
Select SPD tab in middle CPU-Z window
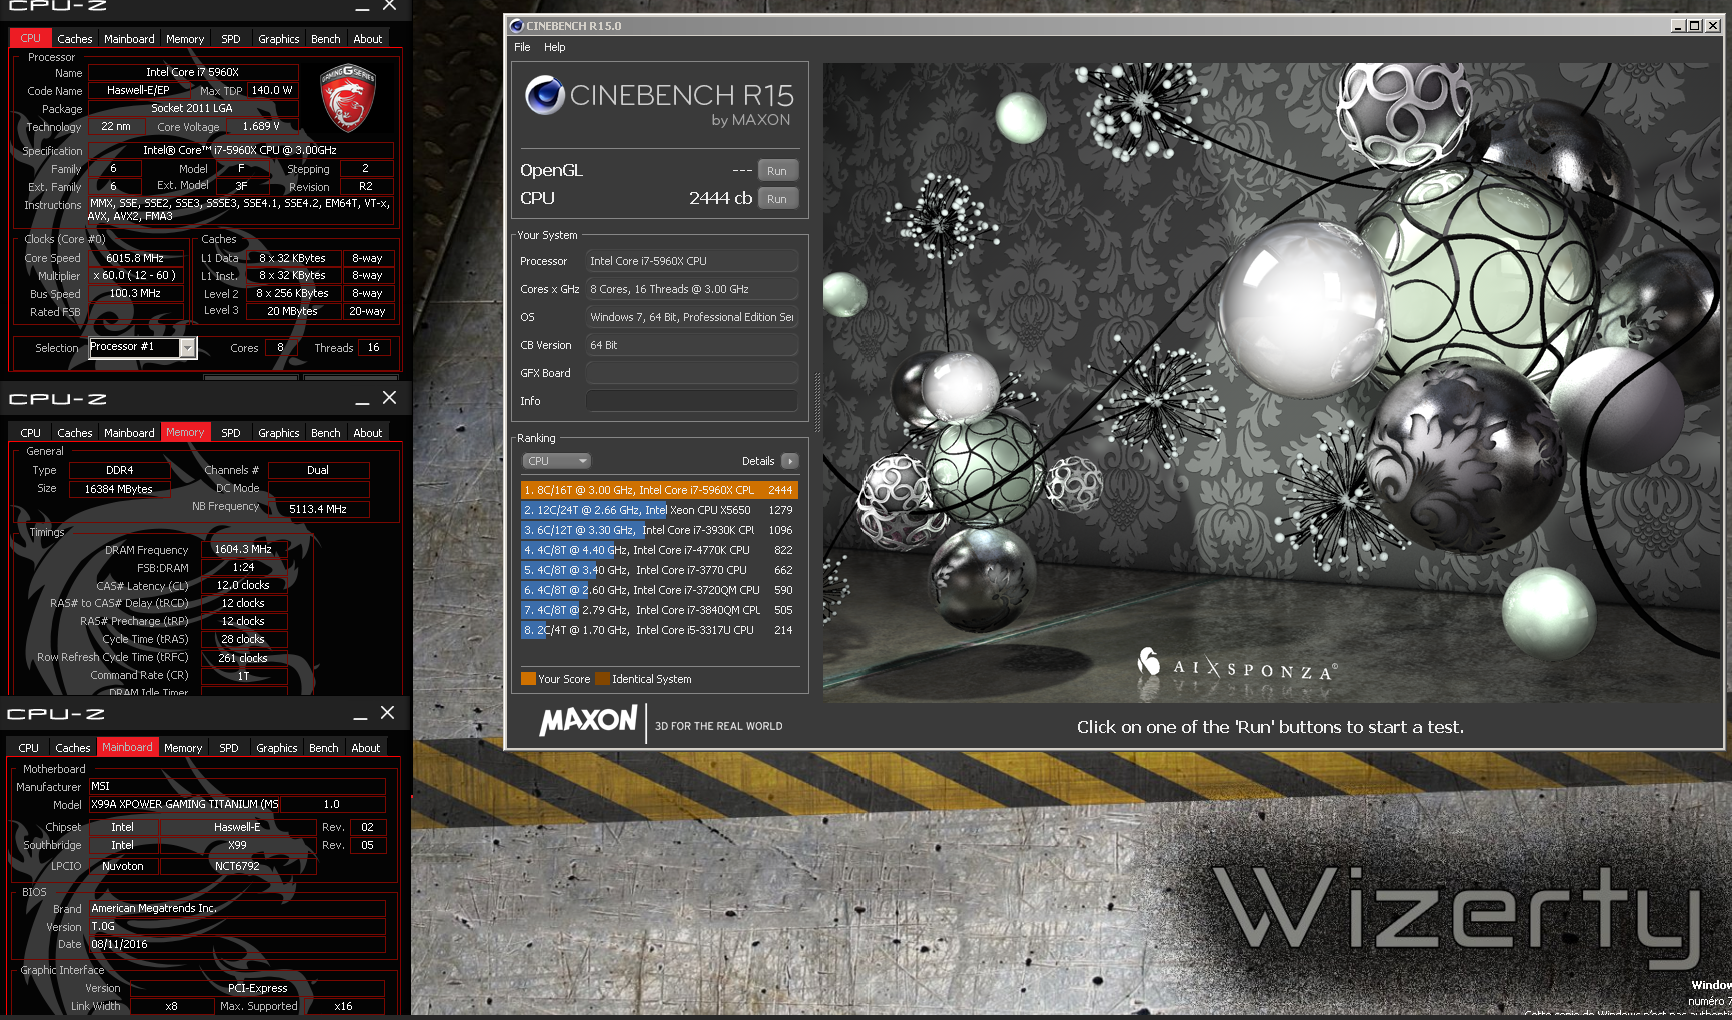point(230,433)
